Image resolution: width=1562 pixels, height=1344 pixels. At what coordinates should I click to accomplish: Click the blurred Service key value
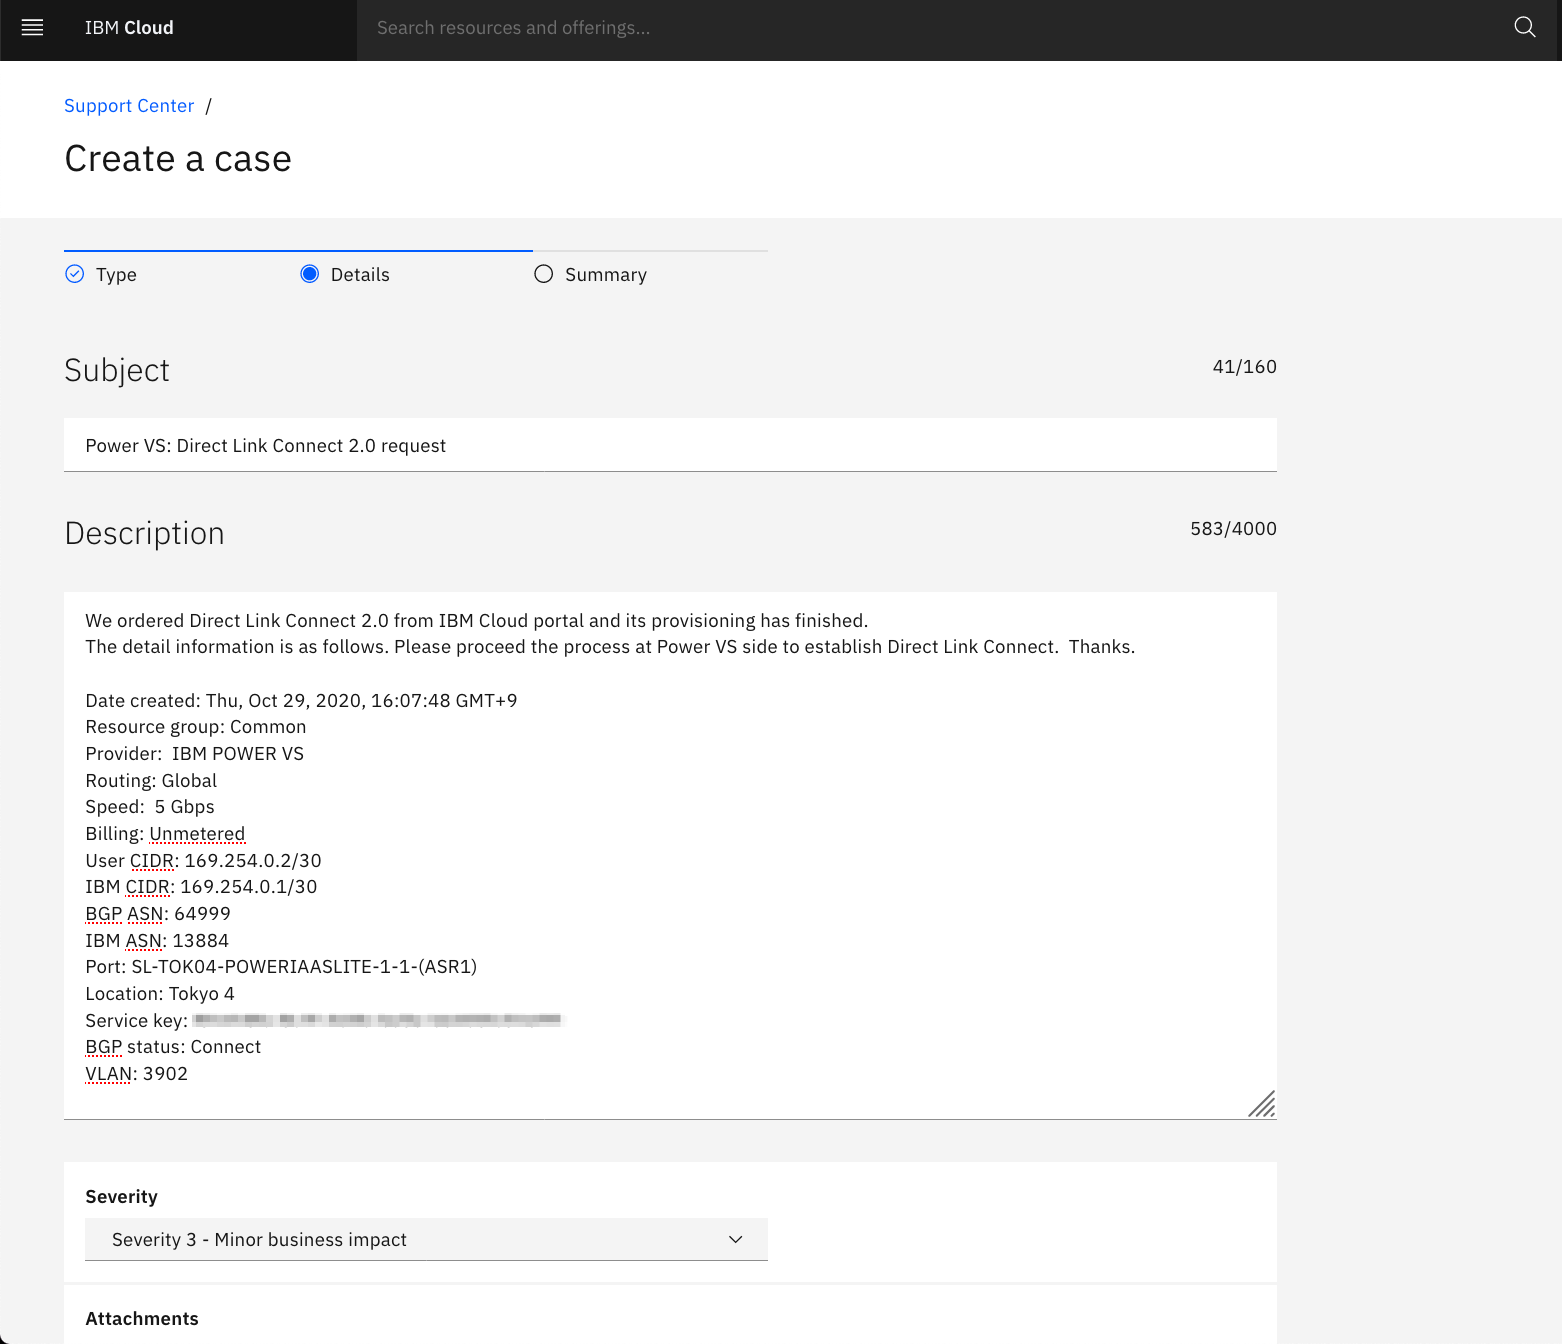click(x=378, y=1020)
